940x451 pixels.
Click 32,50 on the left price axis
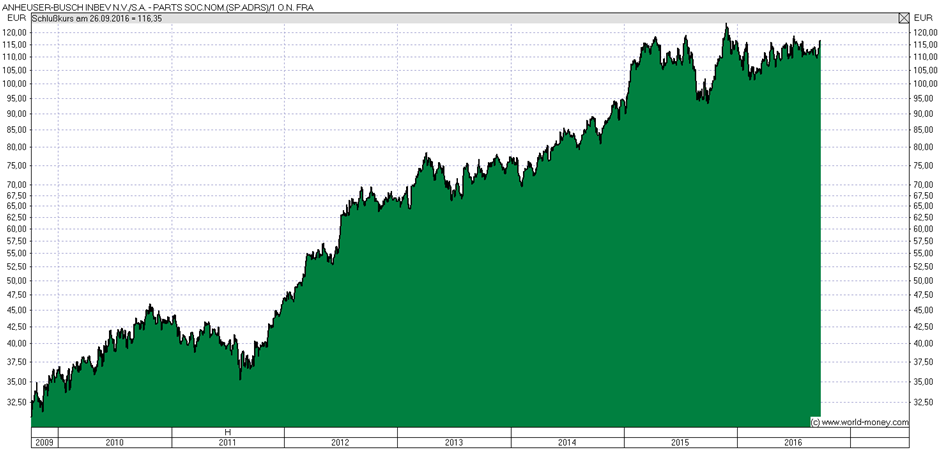(x=16, y=402)
